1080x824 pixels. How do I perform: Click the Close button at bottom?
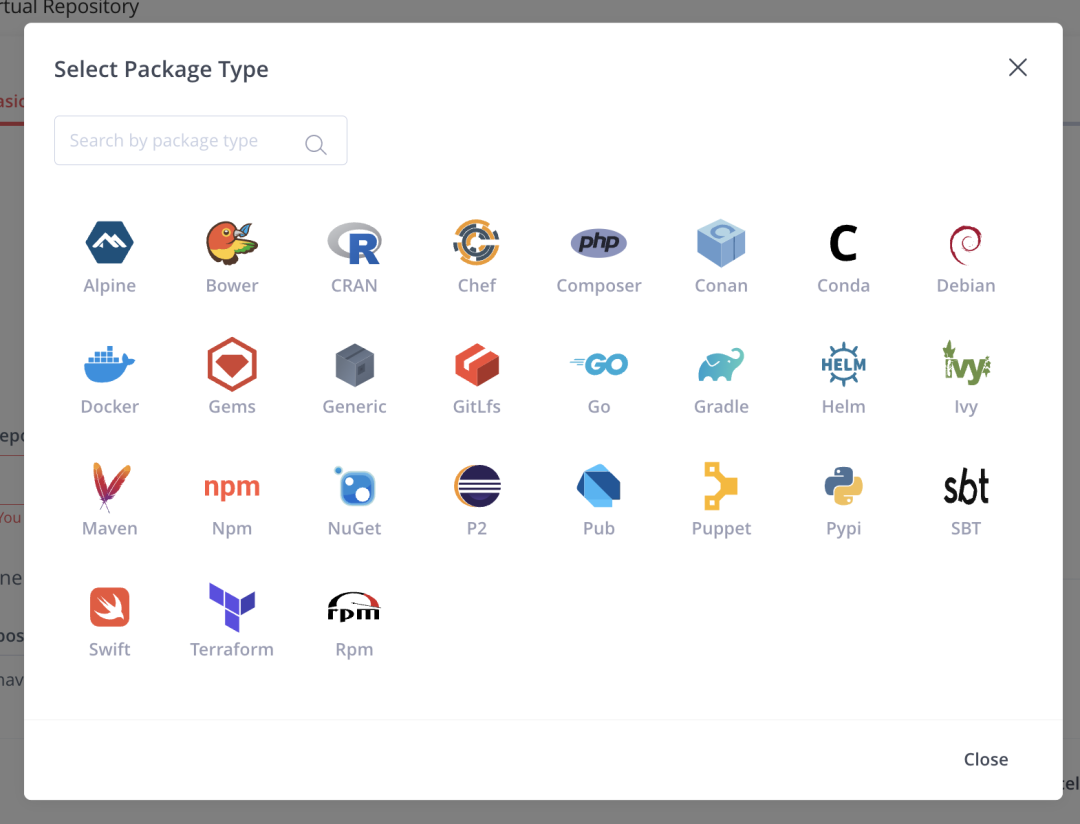(986, 759)
